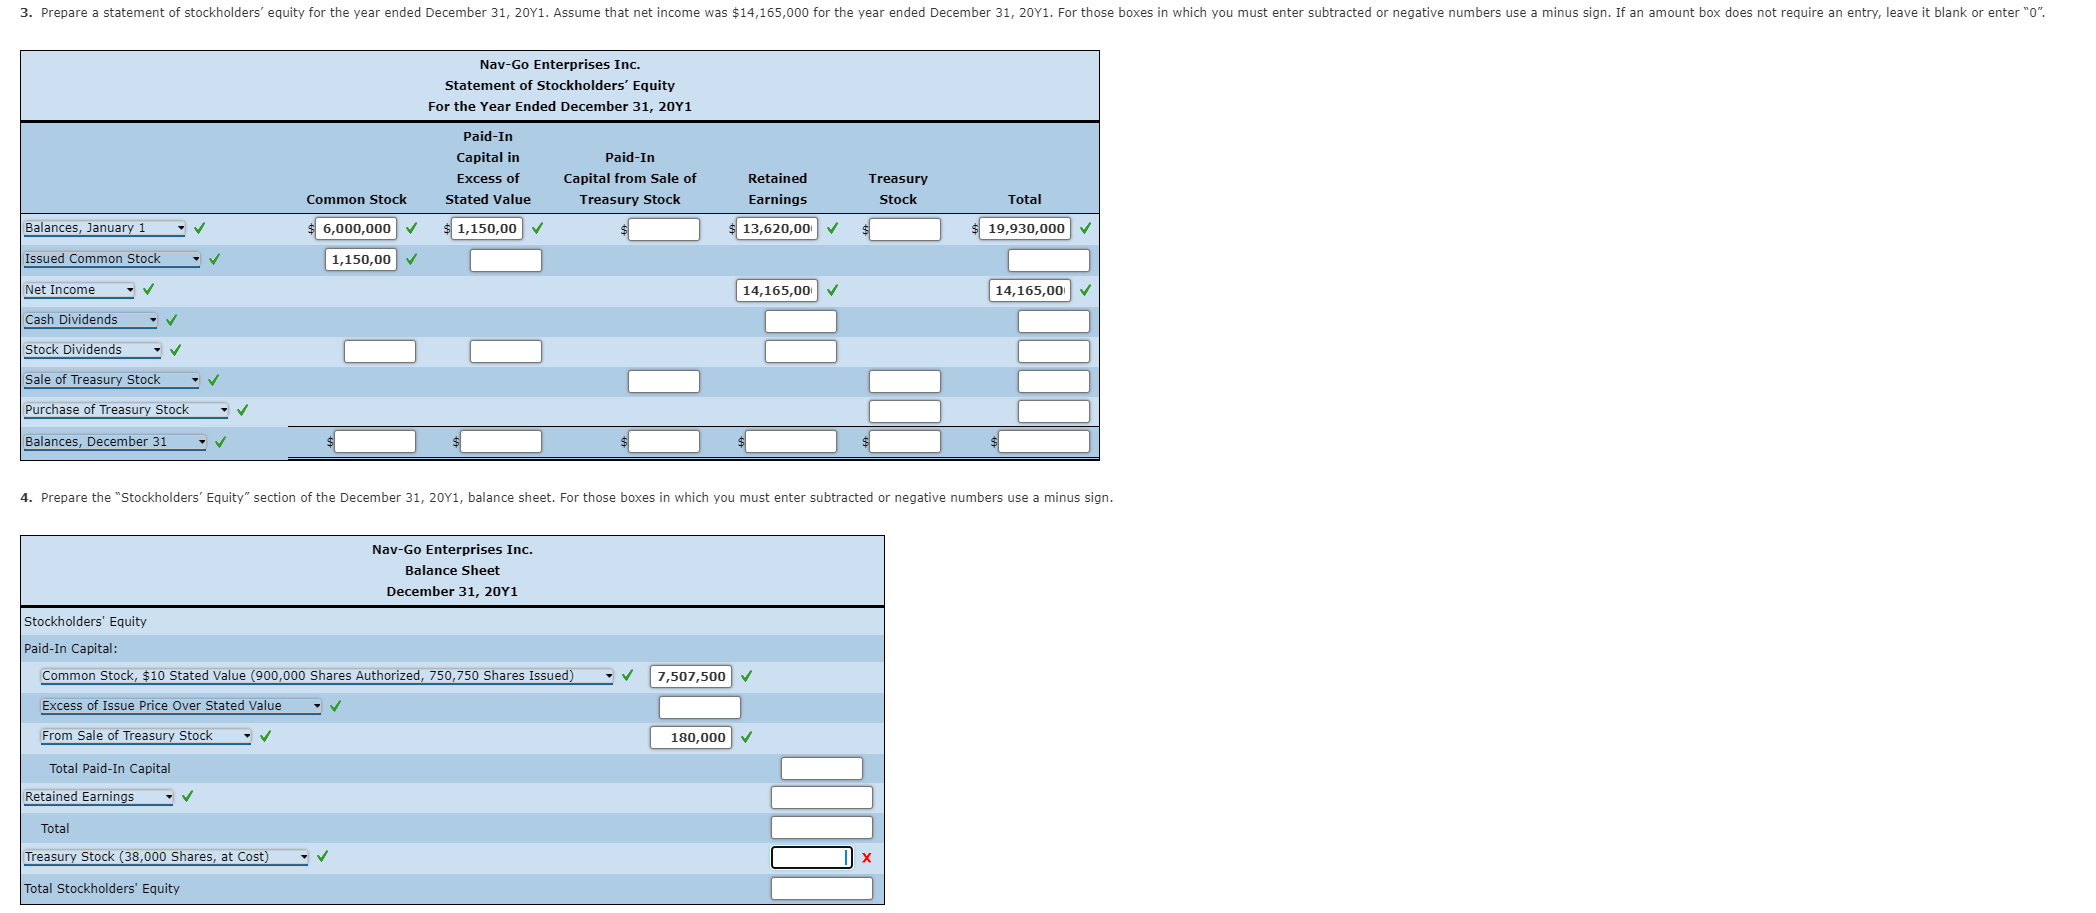Click the checkmark beside the 7,507,500 Common Stock amount
Viewport: 2096px width, 913px height.
tap(748, 677)
